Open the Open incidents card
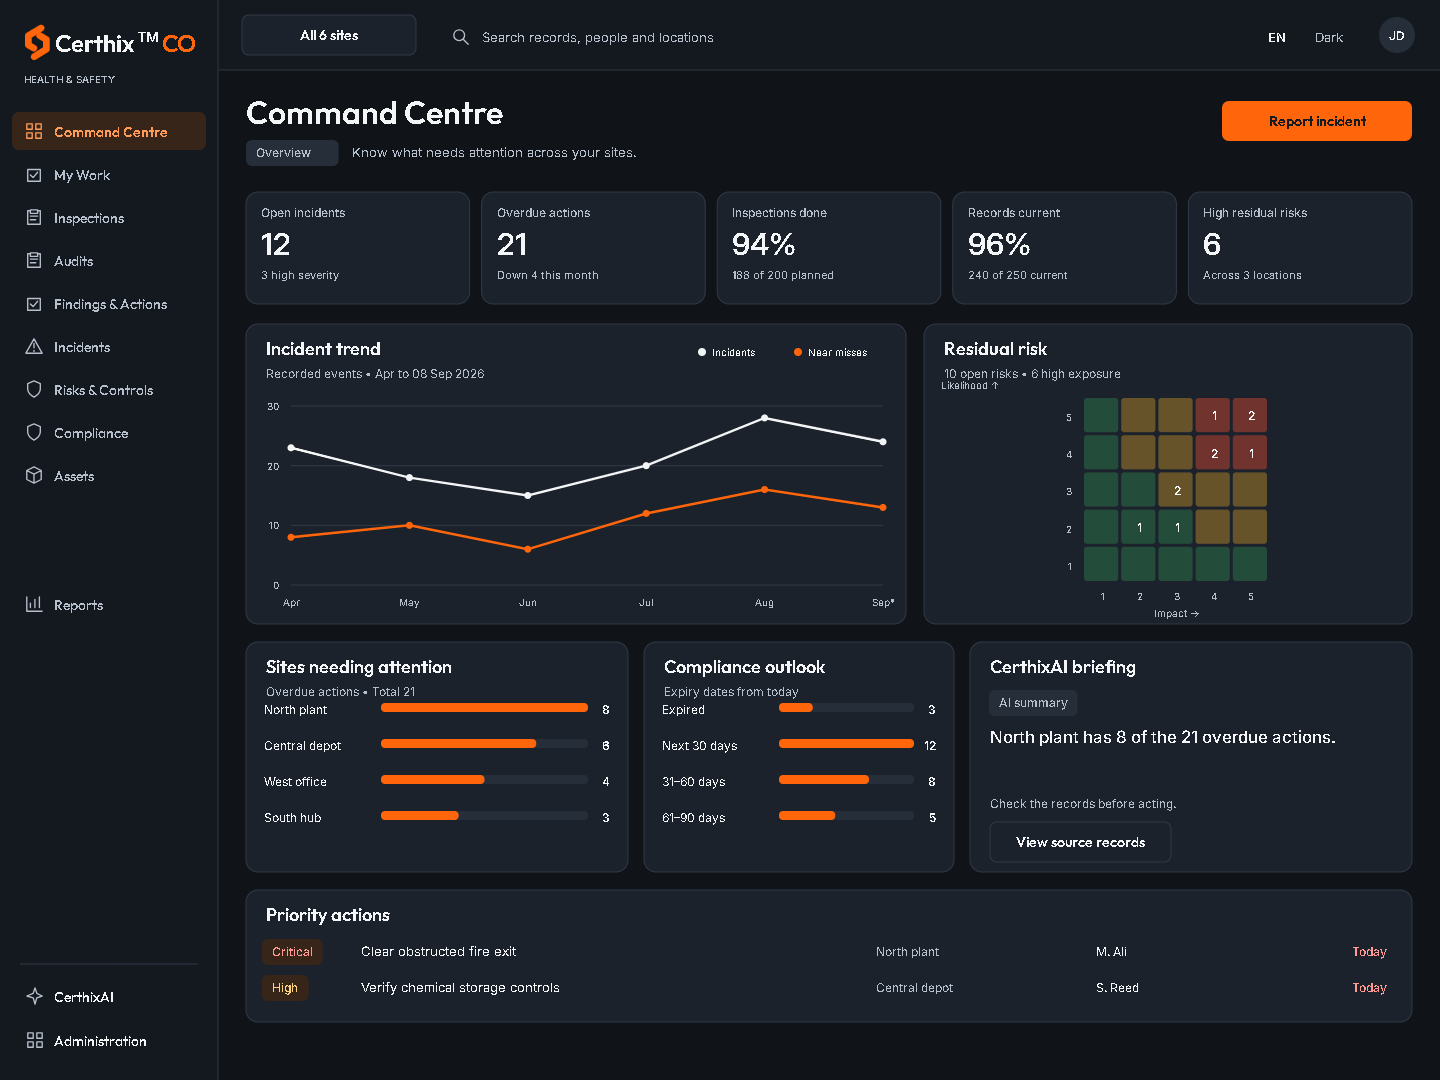 pos(358,248)
